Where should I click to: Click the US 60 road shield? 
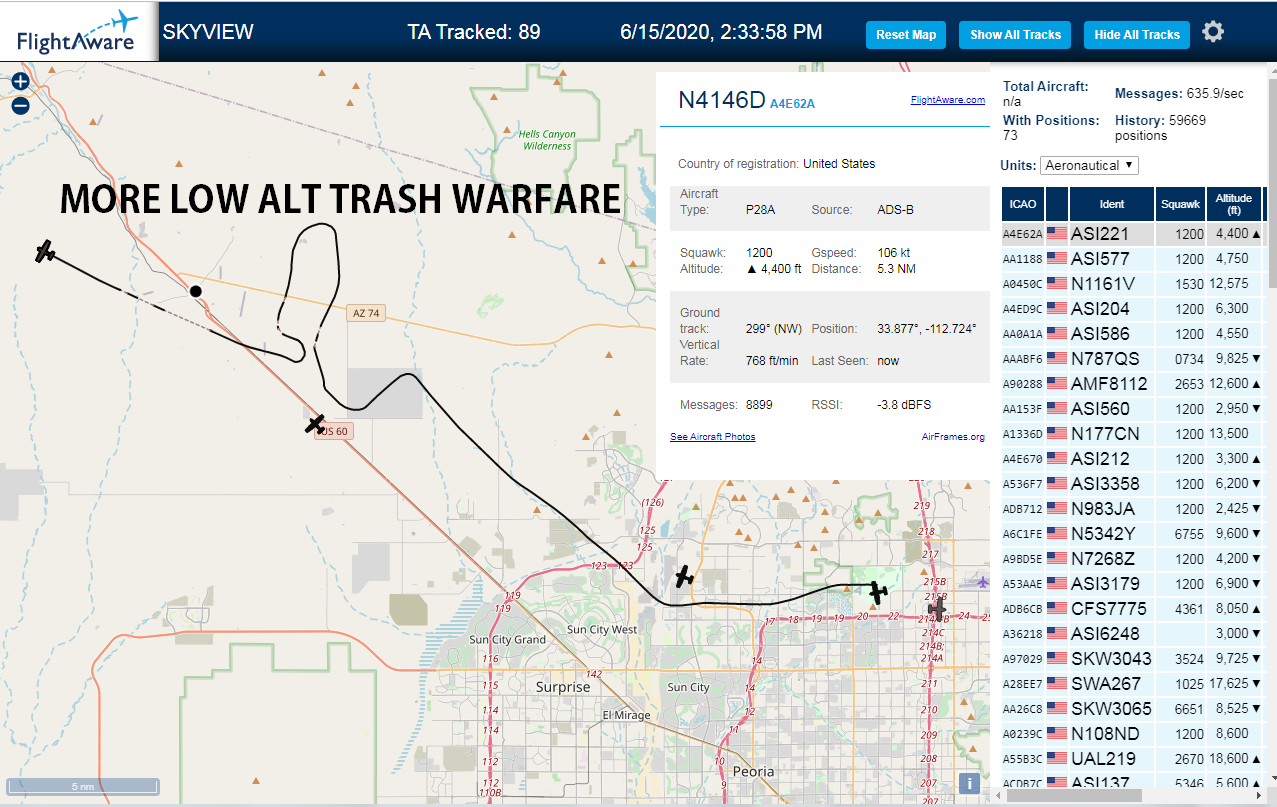coord(335,432)
